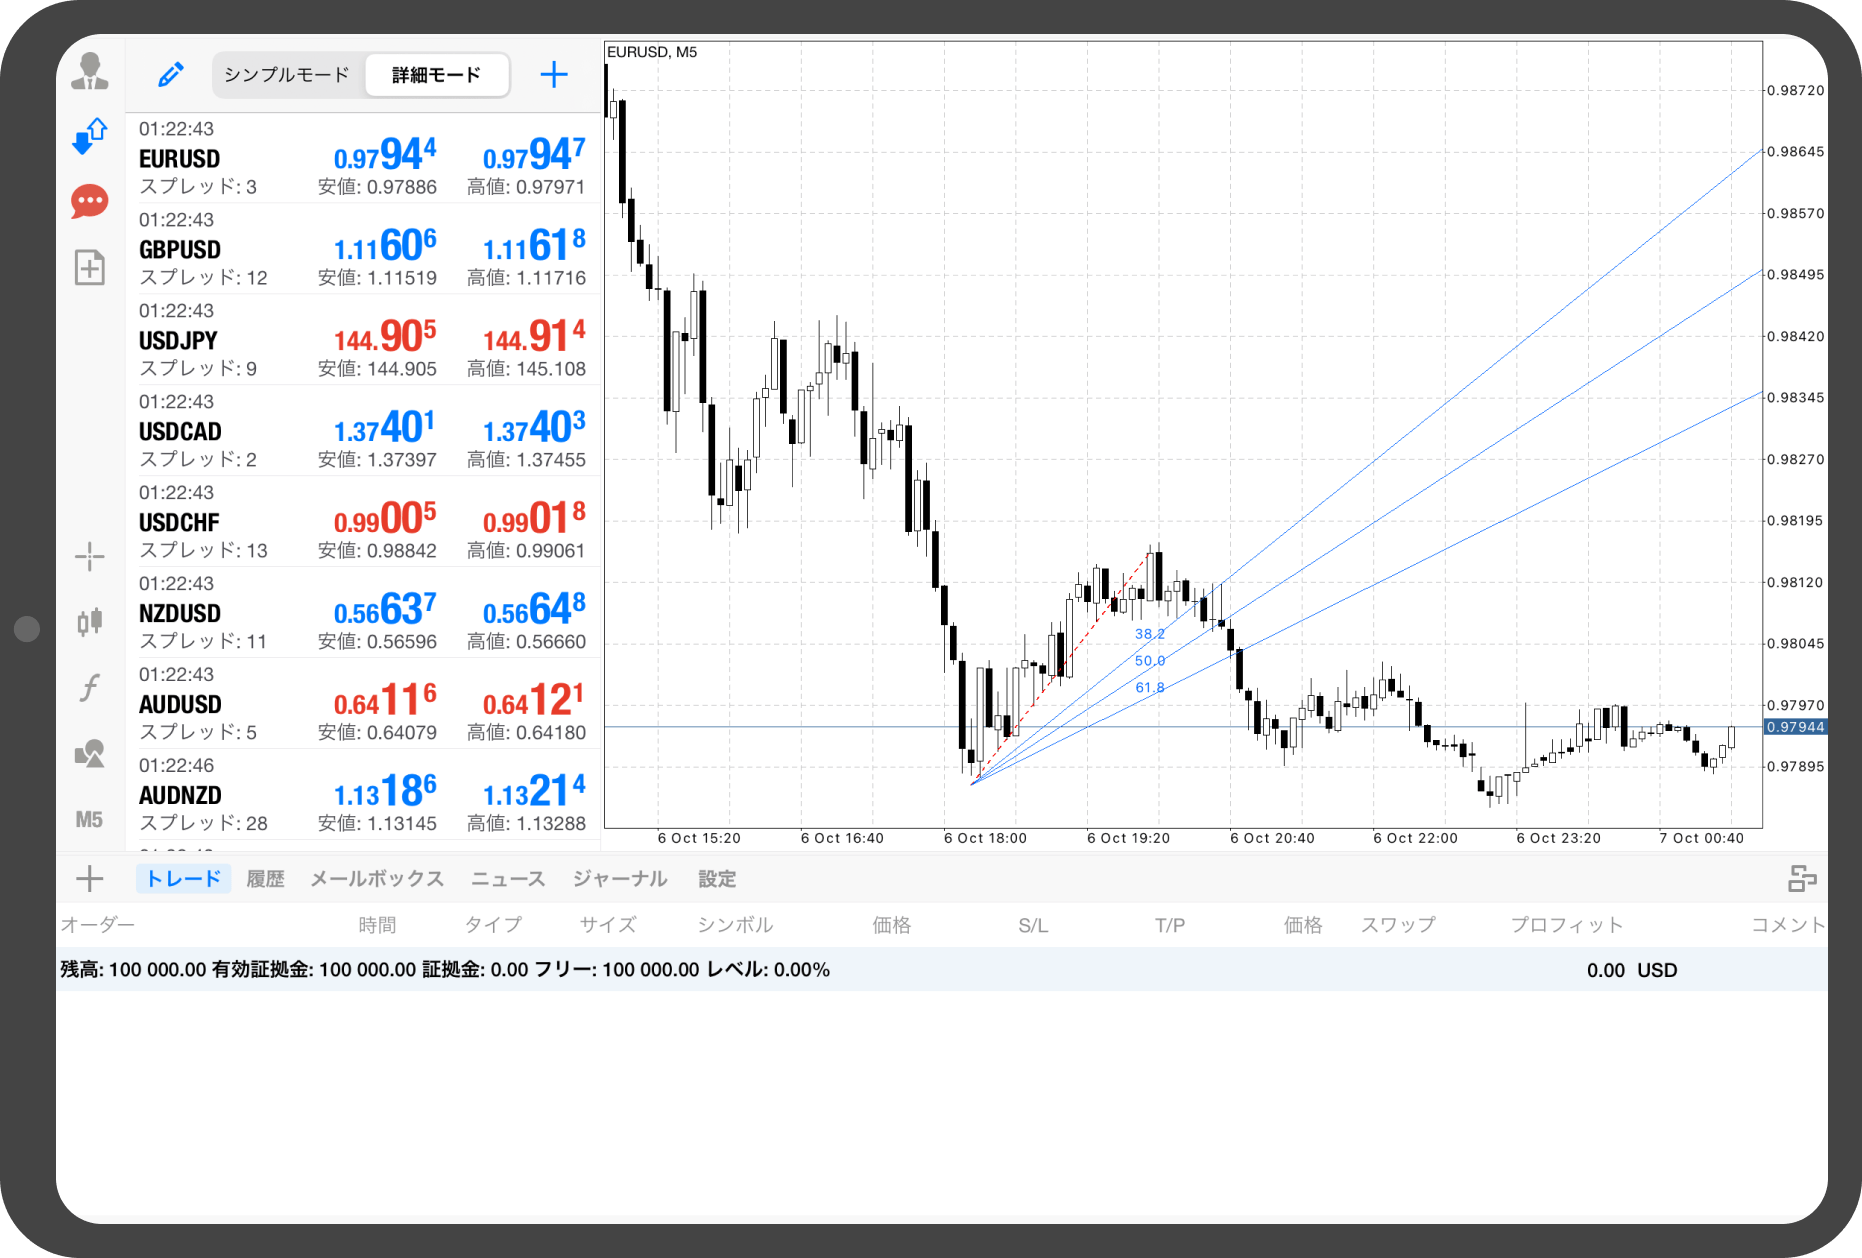Select the USDJPY quote row

coord(362,340)
